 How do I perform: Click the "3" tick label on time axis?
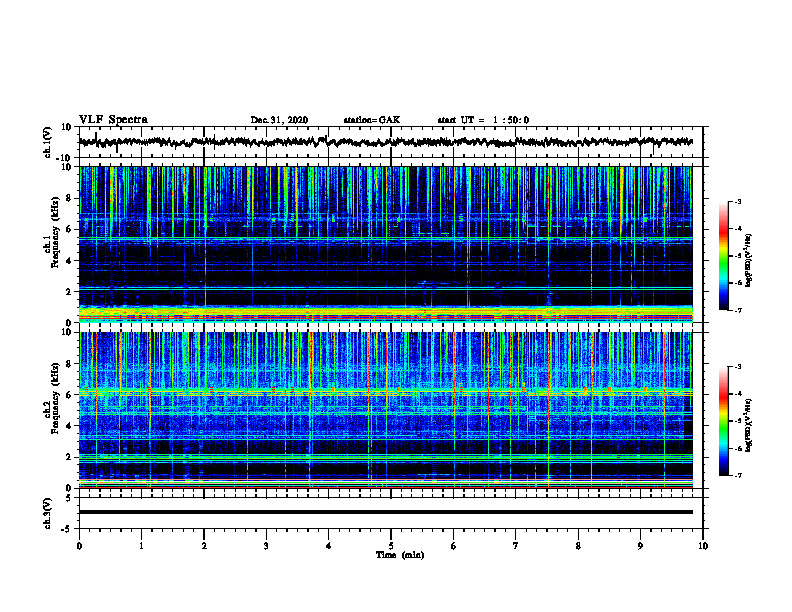pyautogui.click(x=266, y=546)
